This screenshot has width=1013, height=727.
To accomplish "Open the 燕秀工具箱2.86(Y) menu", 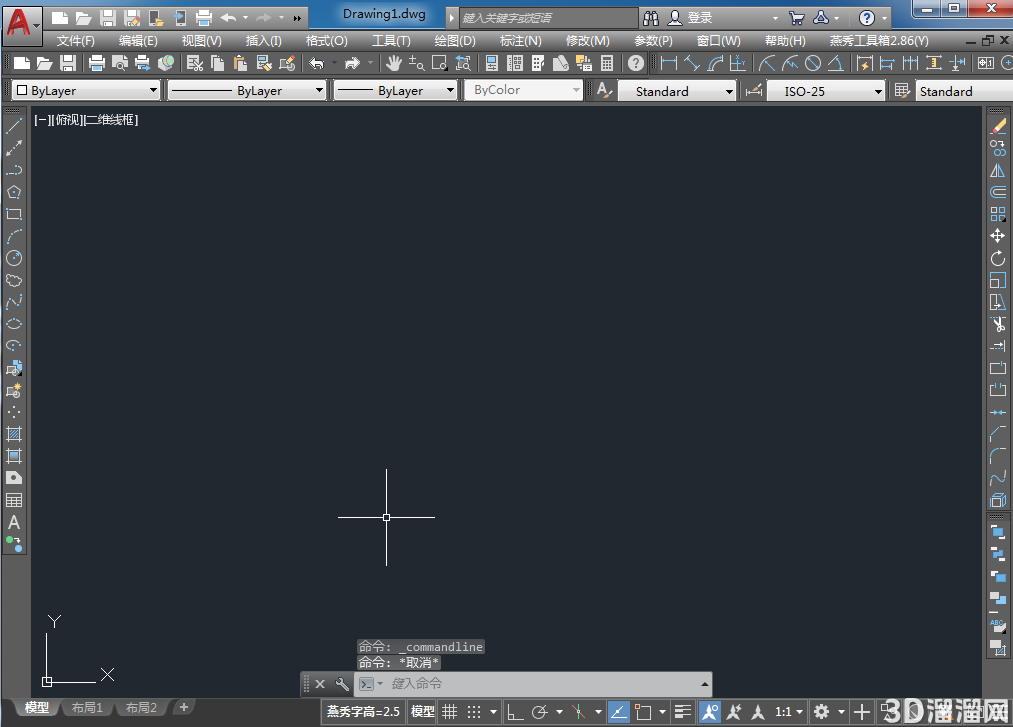I will click(x=879, y=41).
